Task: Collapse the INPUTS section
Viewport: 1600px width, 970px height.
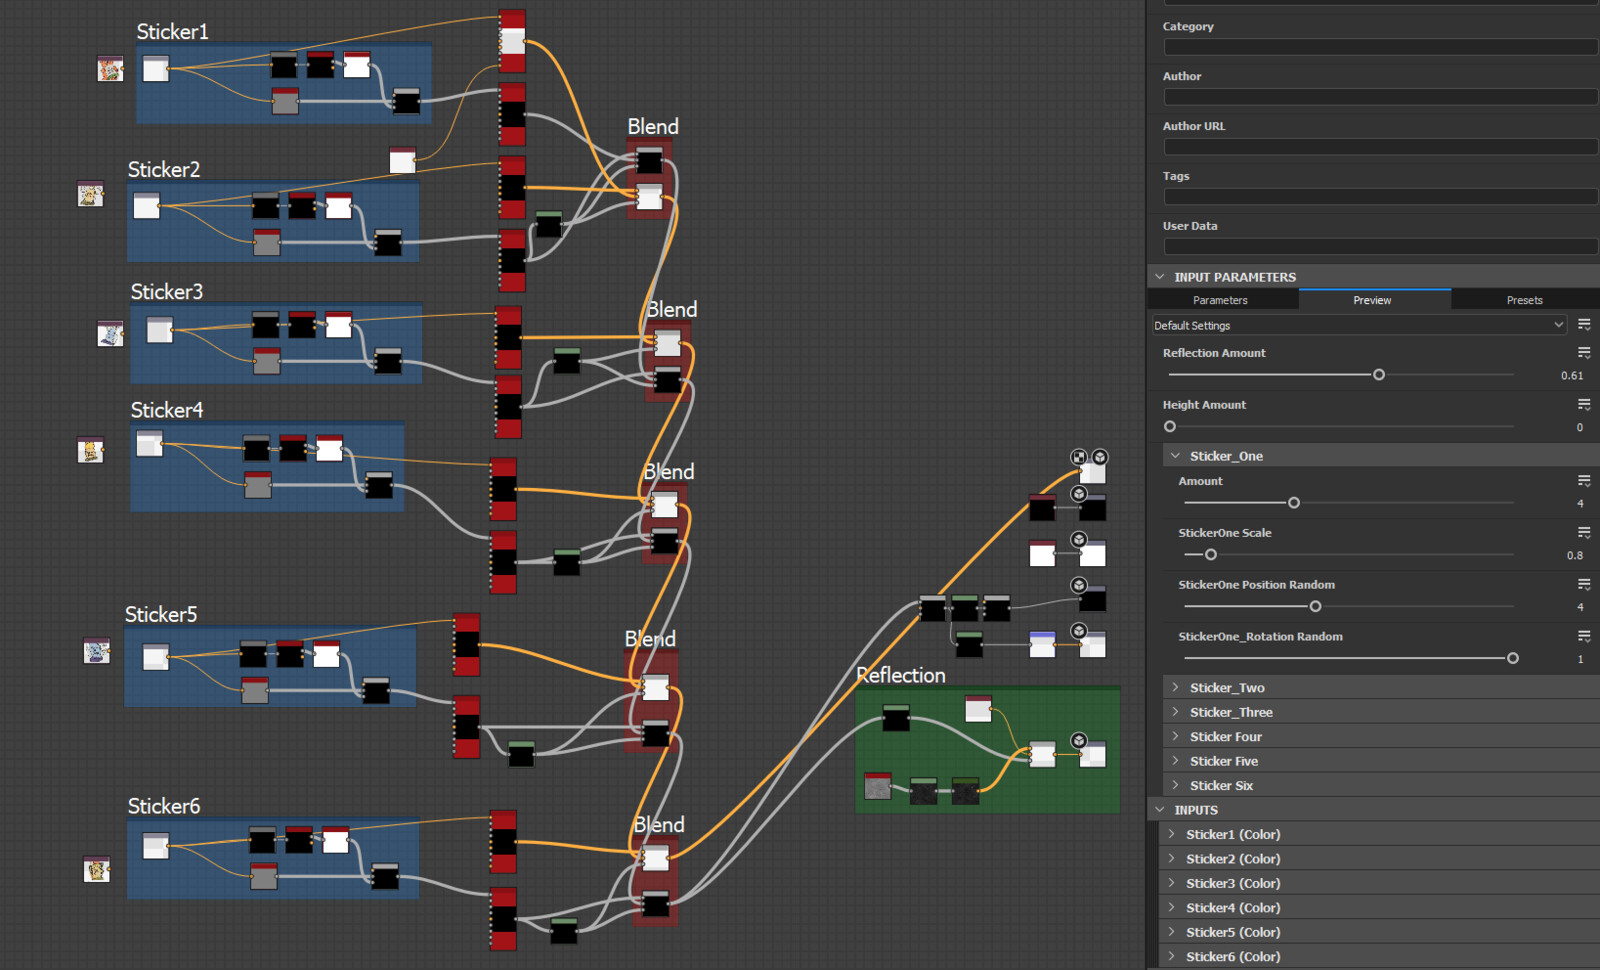Action: (1160, 810)
